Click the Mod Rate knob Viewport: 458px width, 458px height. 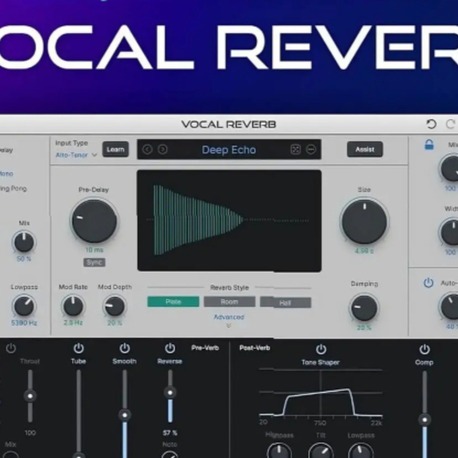point(73,306)
